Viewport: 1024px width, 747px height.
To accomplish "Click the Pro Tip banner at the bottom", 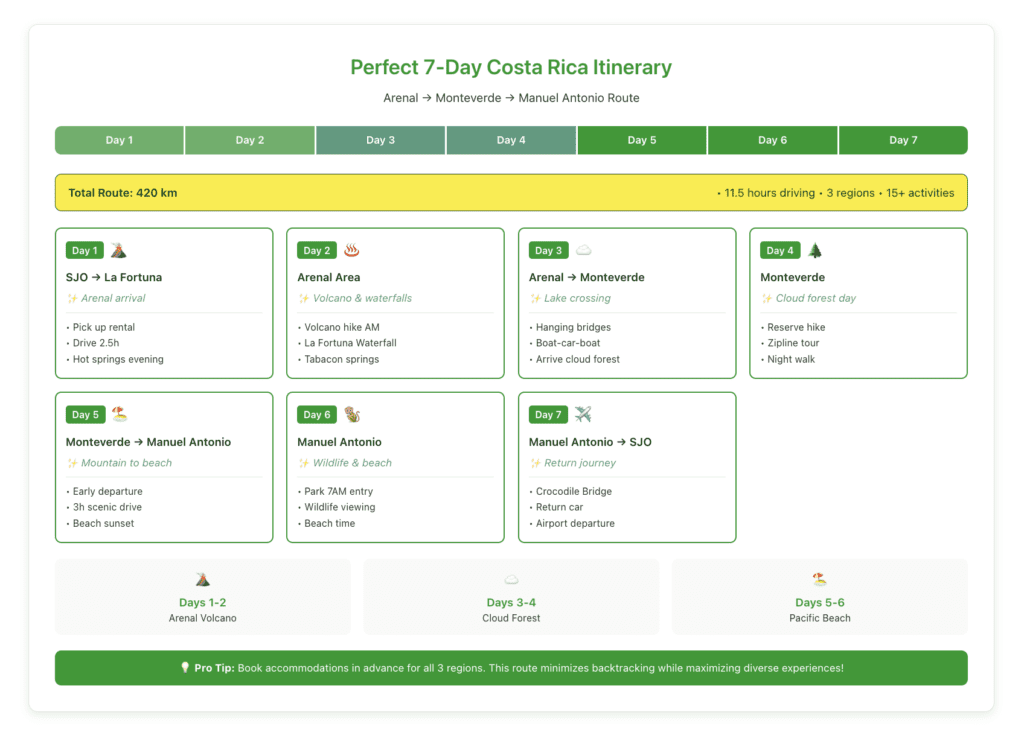I will pos(512,667).
